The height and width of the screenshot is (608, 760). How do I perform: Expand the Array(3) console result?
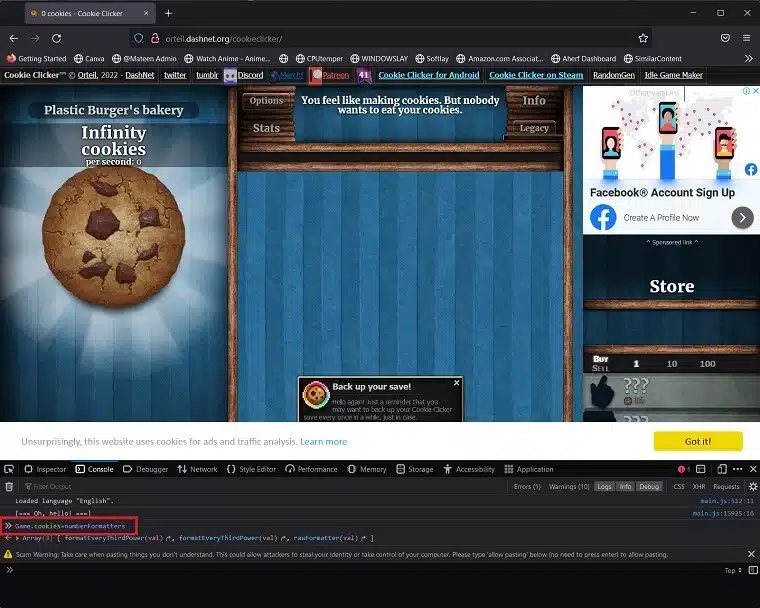17,538
